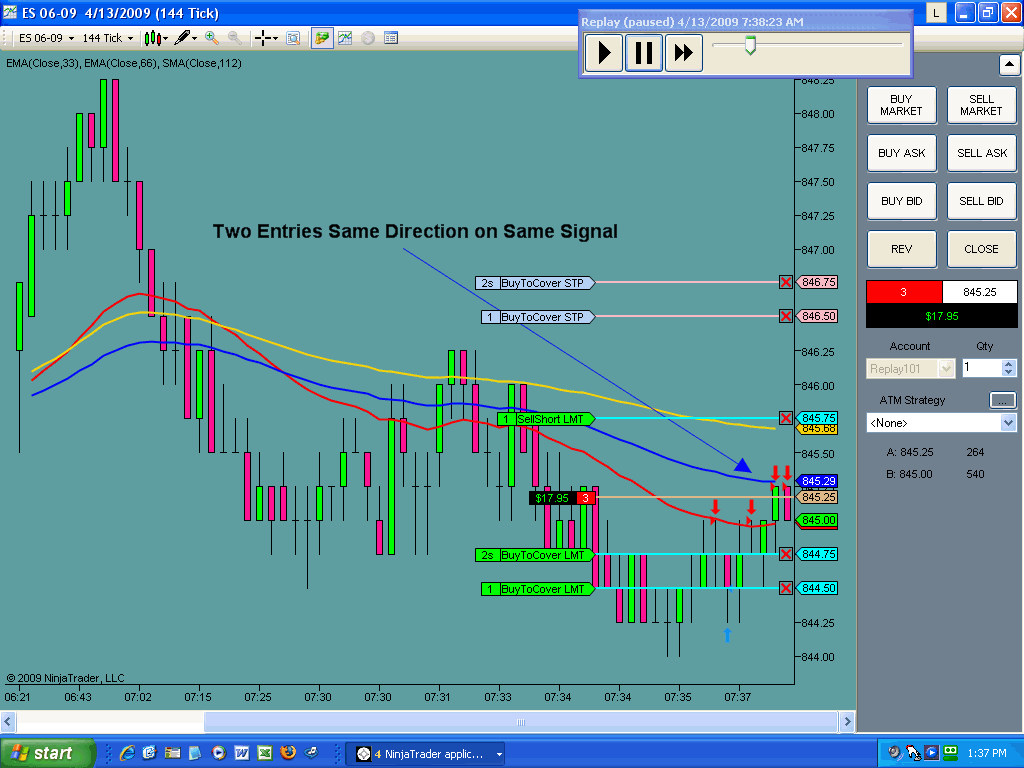Cancel the 844.75 BuyToCover LMT order

click(786, 554)
